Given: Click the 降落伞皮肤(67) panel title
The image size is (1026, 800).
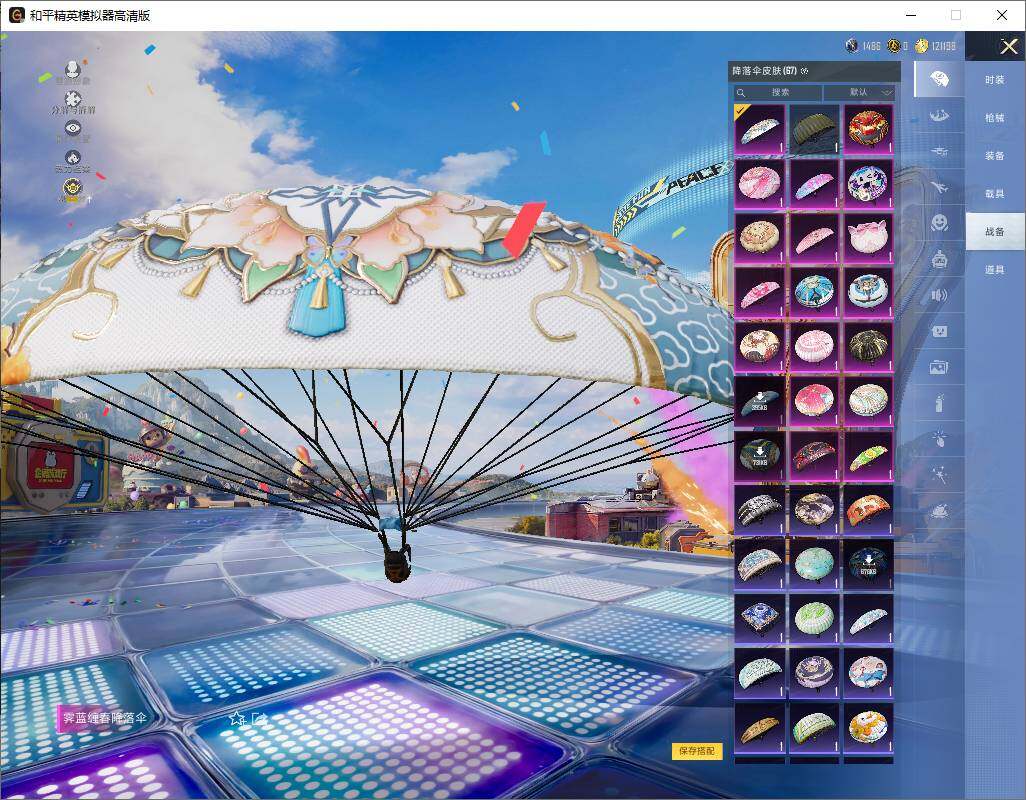Looking at the screenshot, I should [x=764, y=71].
